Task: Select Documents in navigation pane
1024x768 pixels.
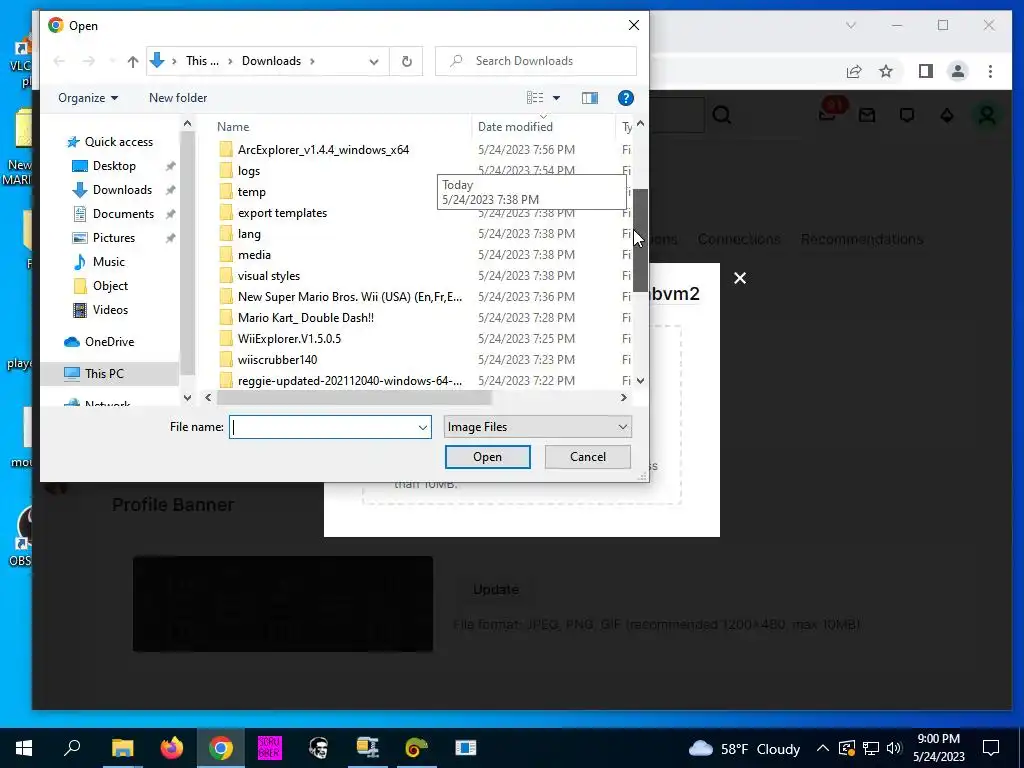Action: coord(113,214)
